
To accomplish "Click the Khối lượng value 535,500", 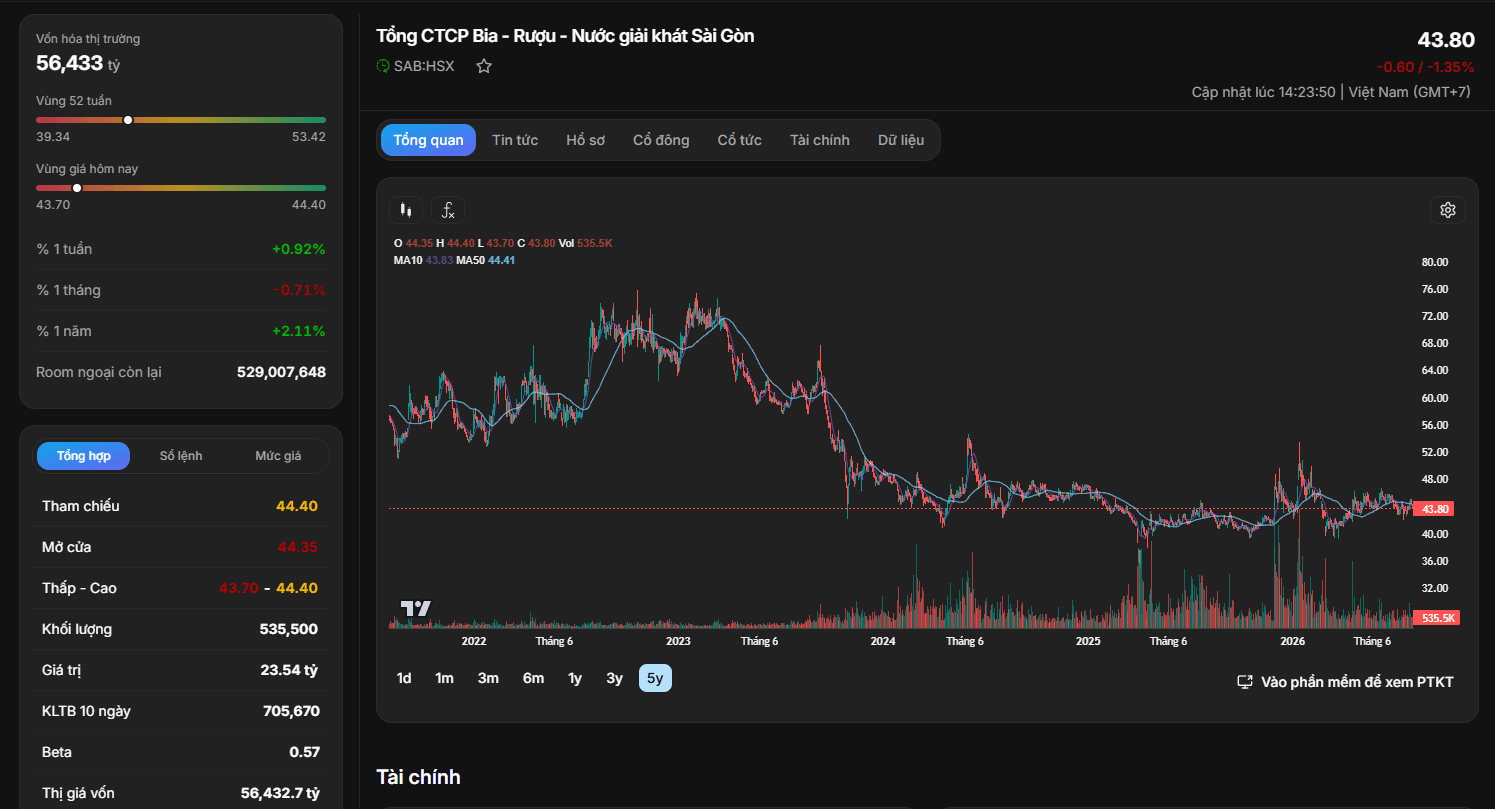I will (x=289, y=629).
